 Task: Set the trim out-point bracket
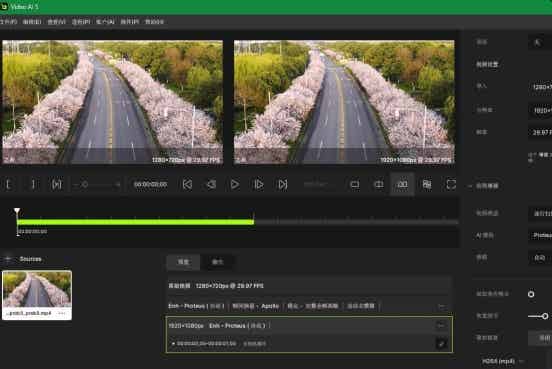click(33, 184)
